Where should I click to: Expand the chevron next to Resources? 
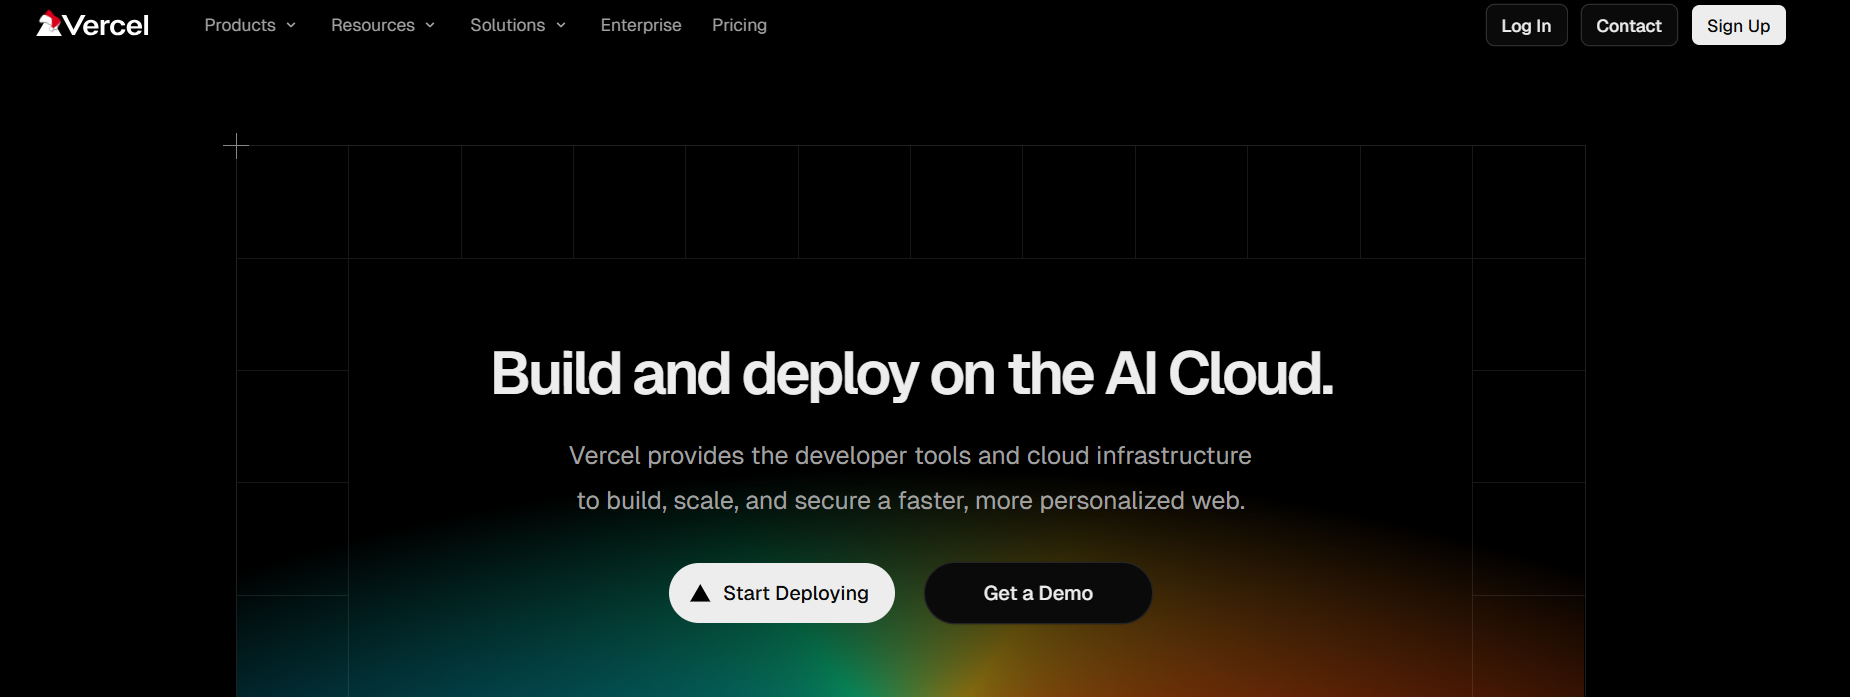click(x=430, y=25)
